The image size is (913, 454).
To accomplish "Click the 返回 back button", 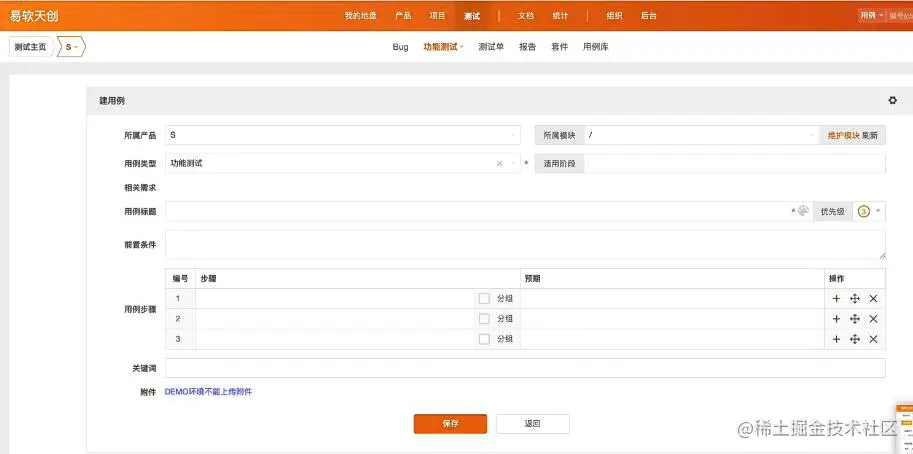I will [533, 424].
